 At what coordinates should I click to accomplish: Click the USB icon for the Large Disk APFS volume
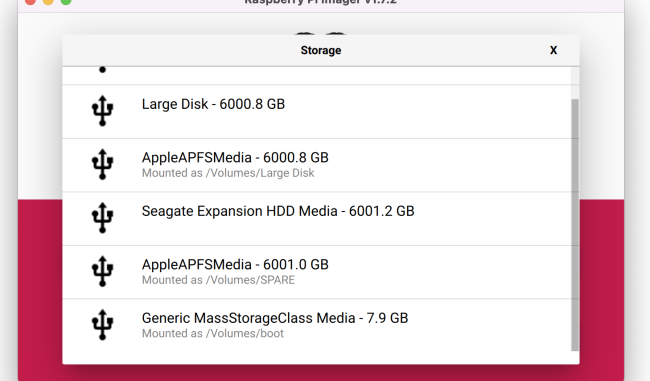(x=102, y=164)
